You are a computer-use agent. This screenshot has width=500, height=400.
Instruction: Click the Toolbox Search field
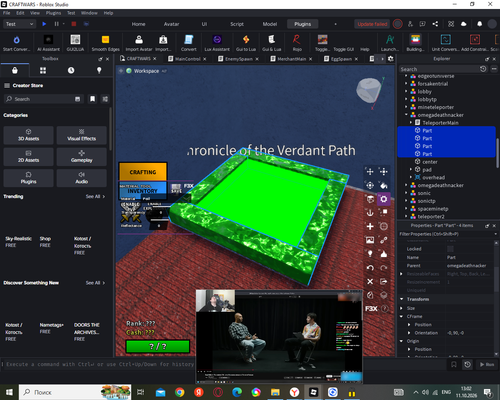[x=42, y=99]
